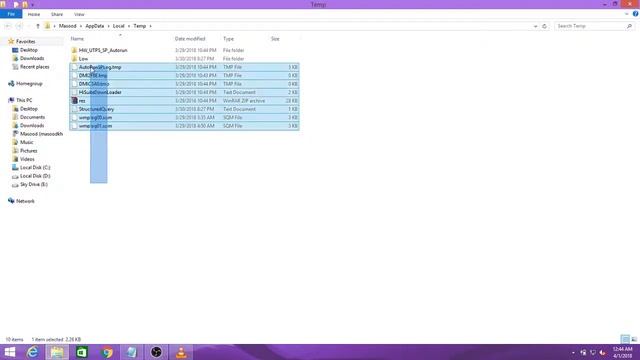Open Sky Drive (E:) drive
This screenshot has width=640, height=360.
34,184
